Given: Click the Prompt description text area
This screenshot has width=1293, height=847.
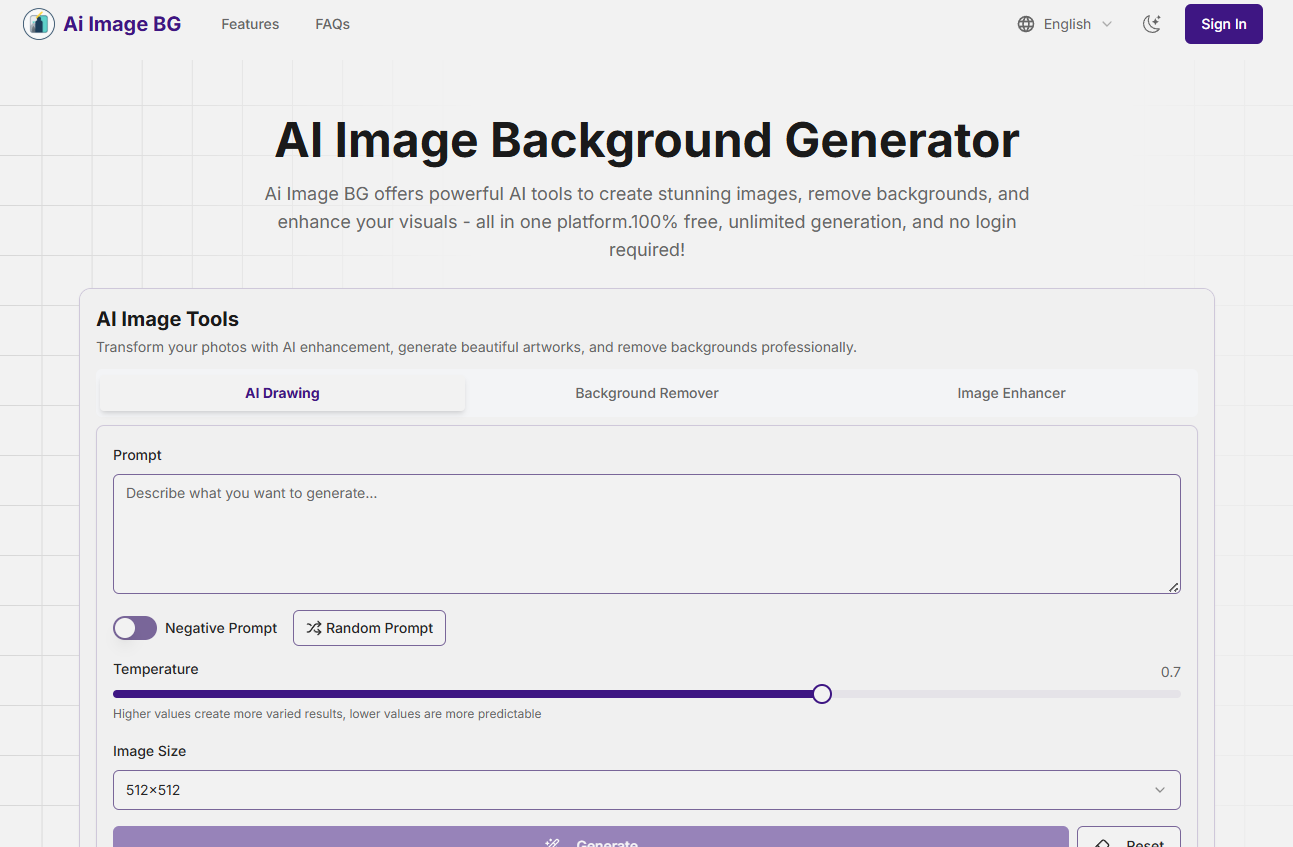Looking at the screenshot, I should (647, 534).
